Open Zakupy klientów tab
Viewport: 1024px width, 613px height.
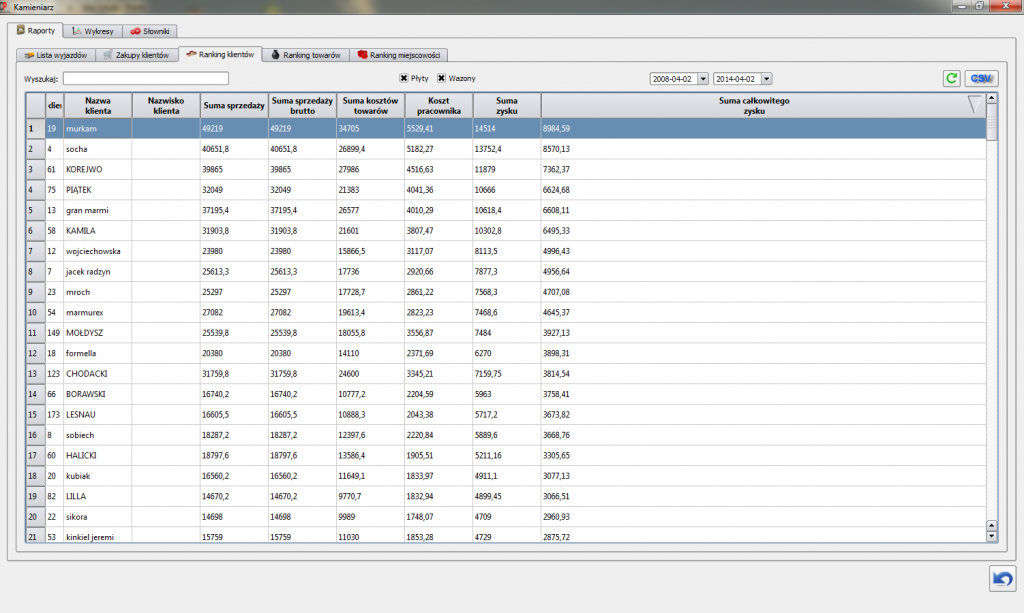click(x=136, y=55)
